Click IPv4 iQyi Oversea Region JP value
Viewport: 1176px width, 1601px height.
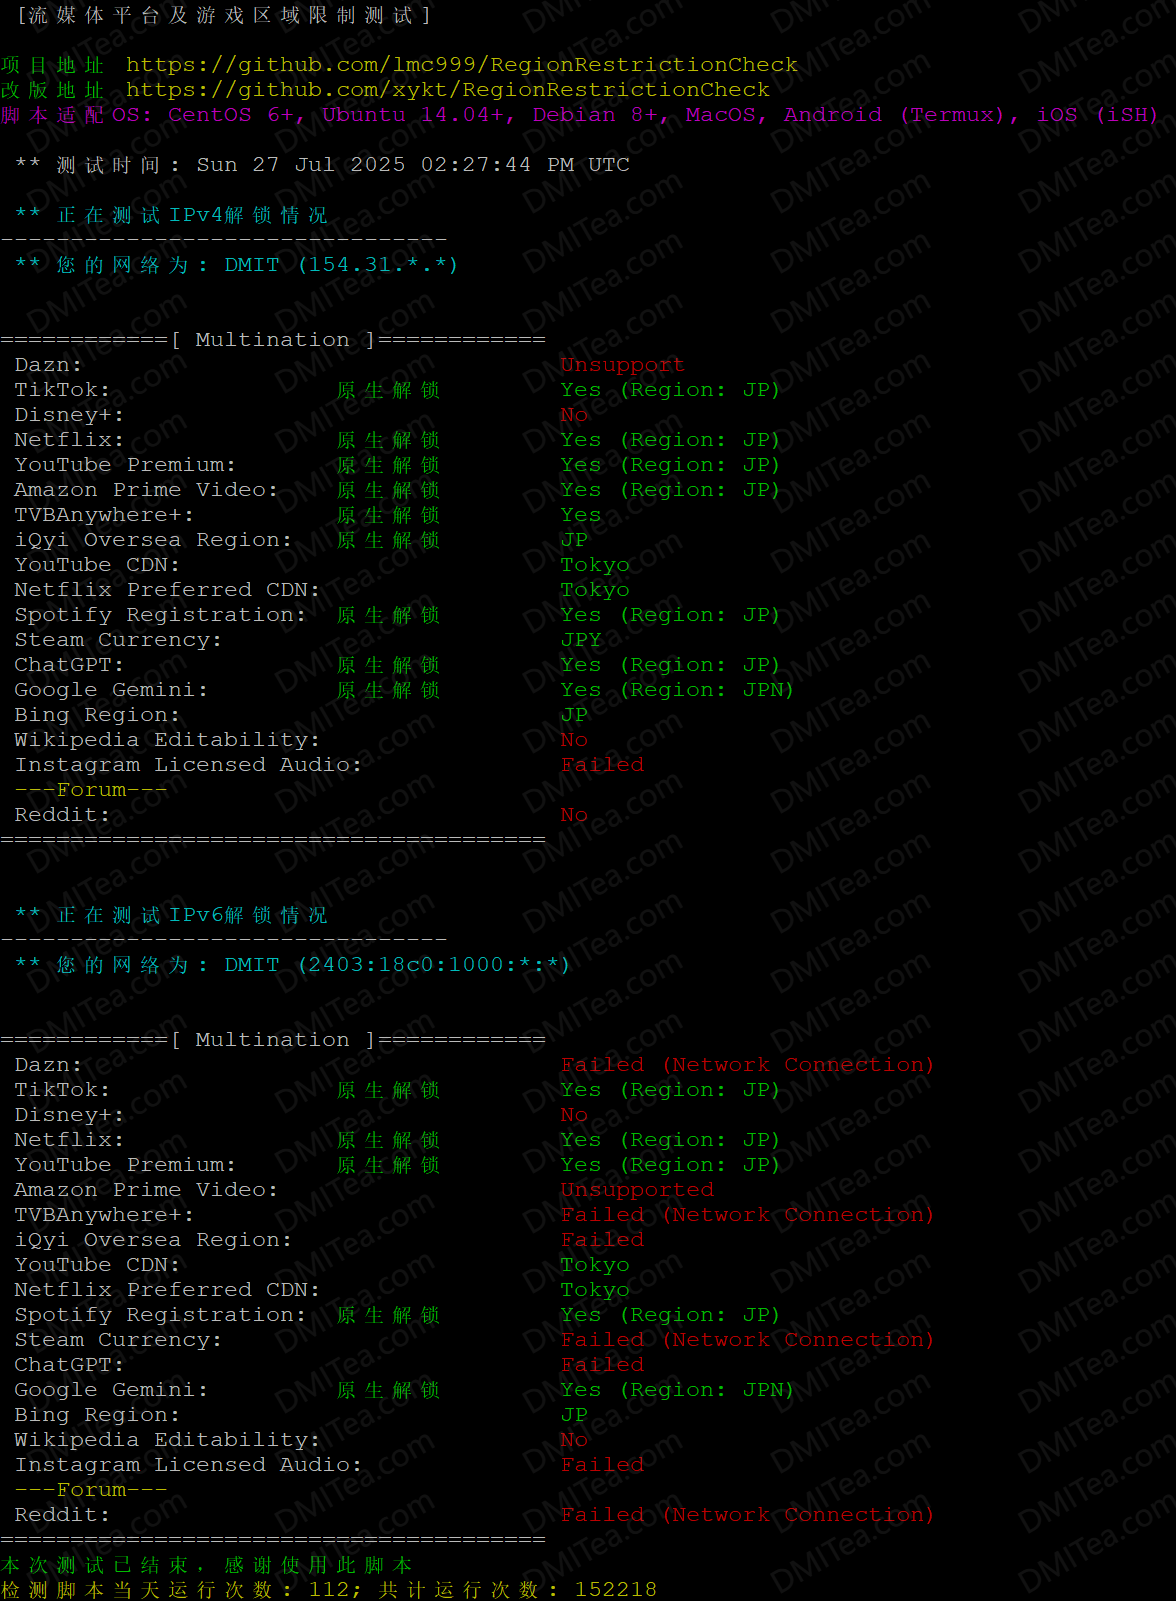(x=574, y=540)
